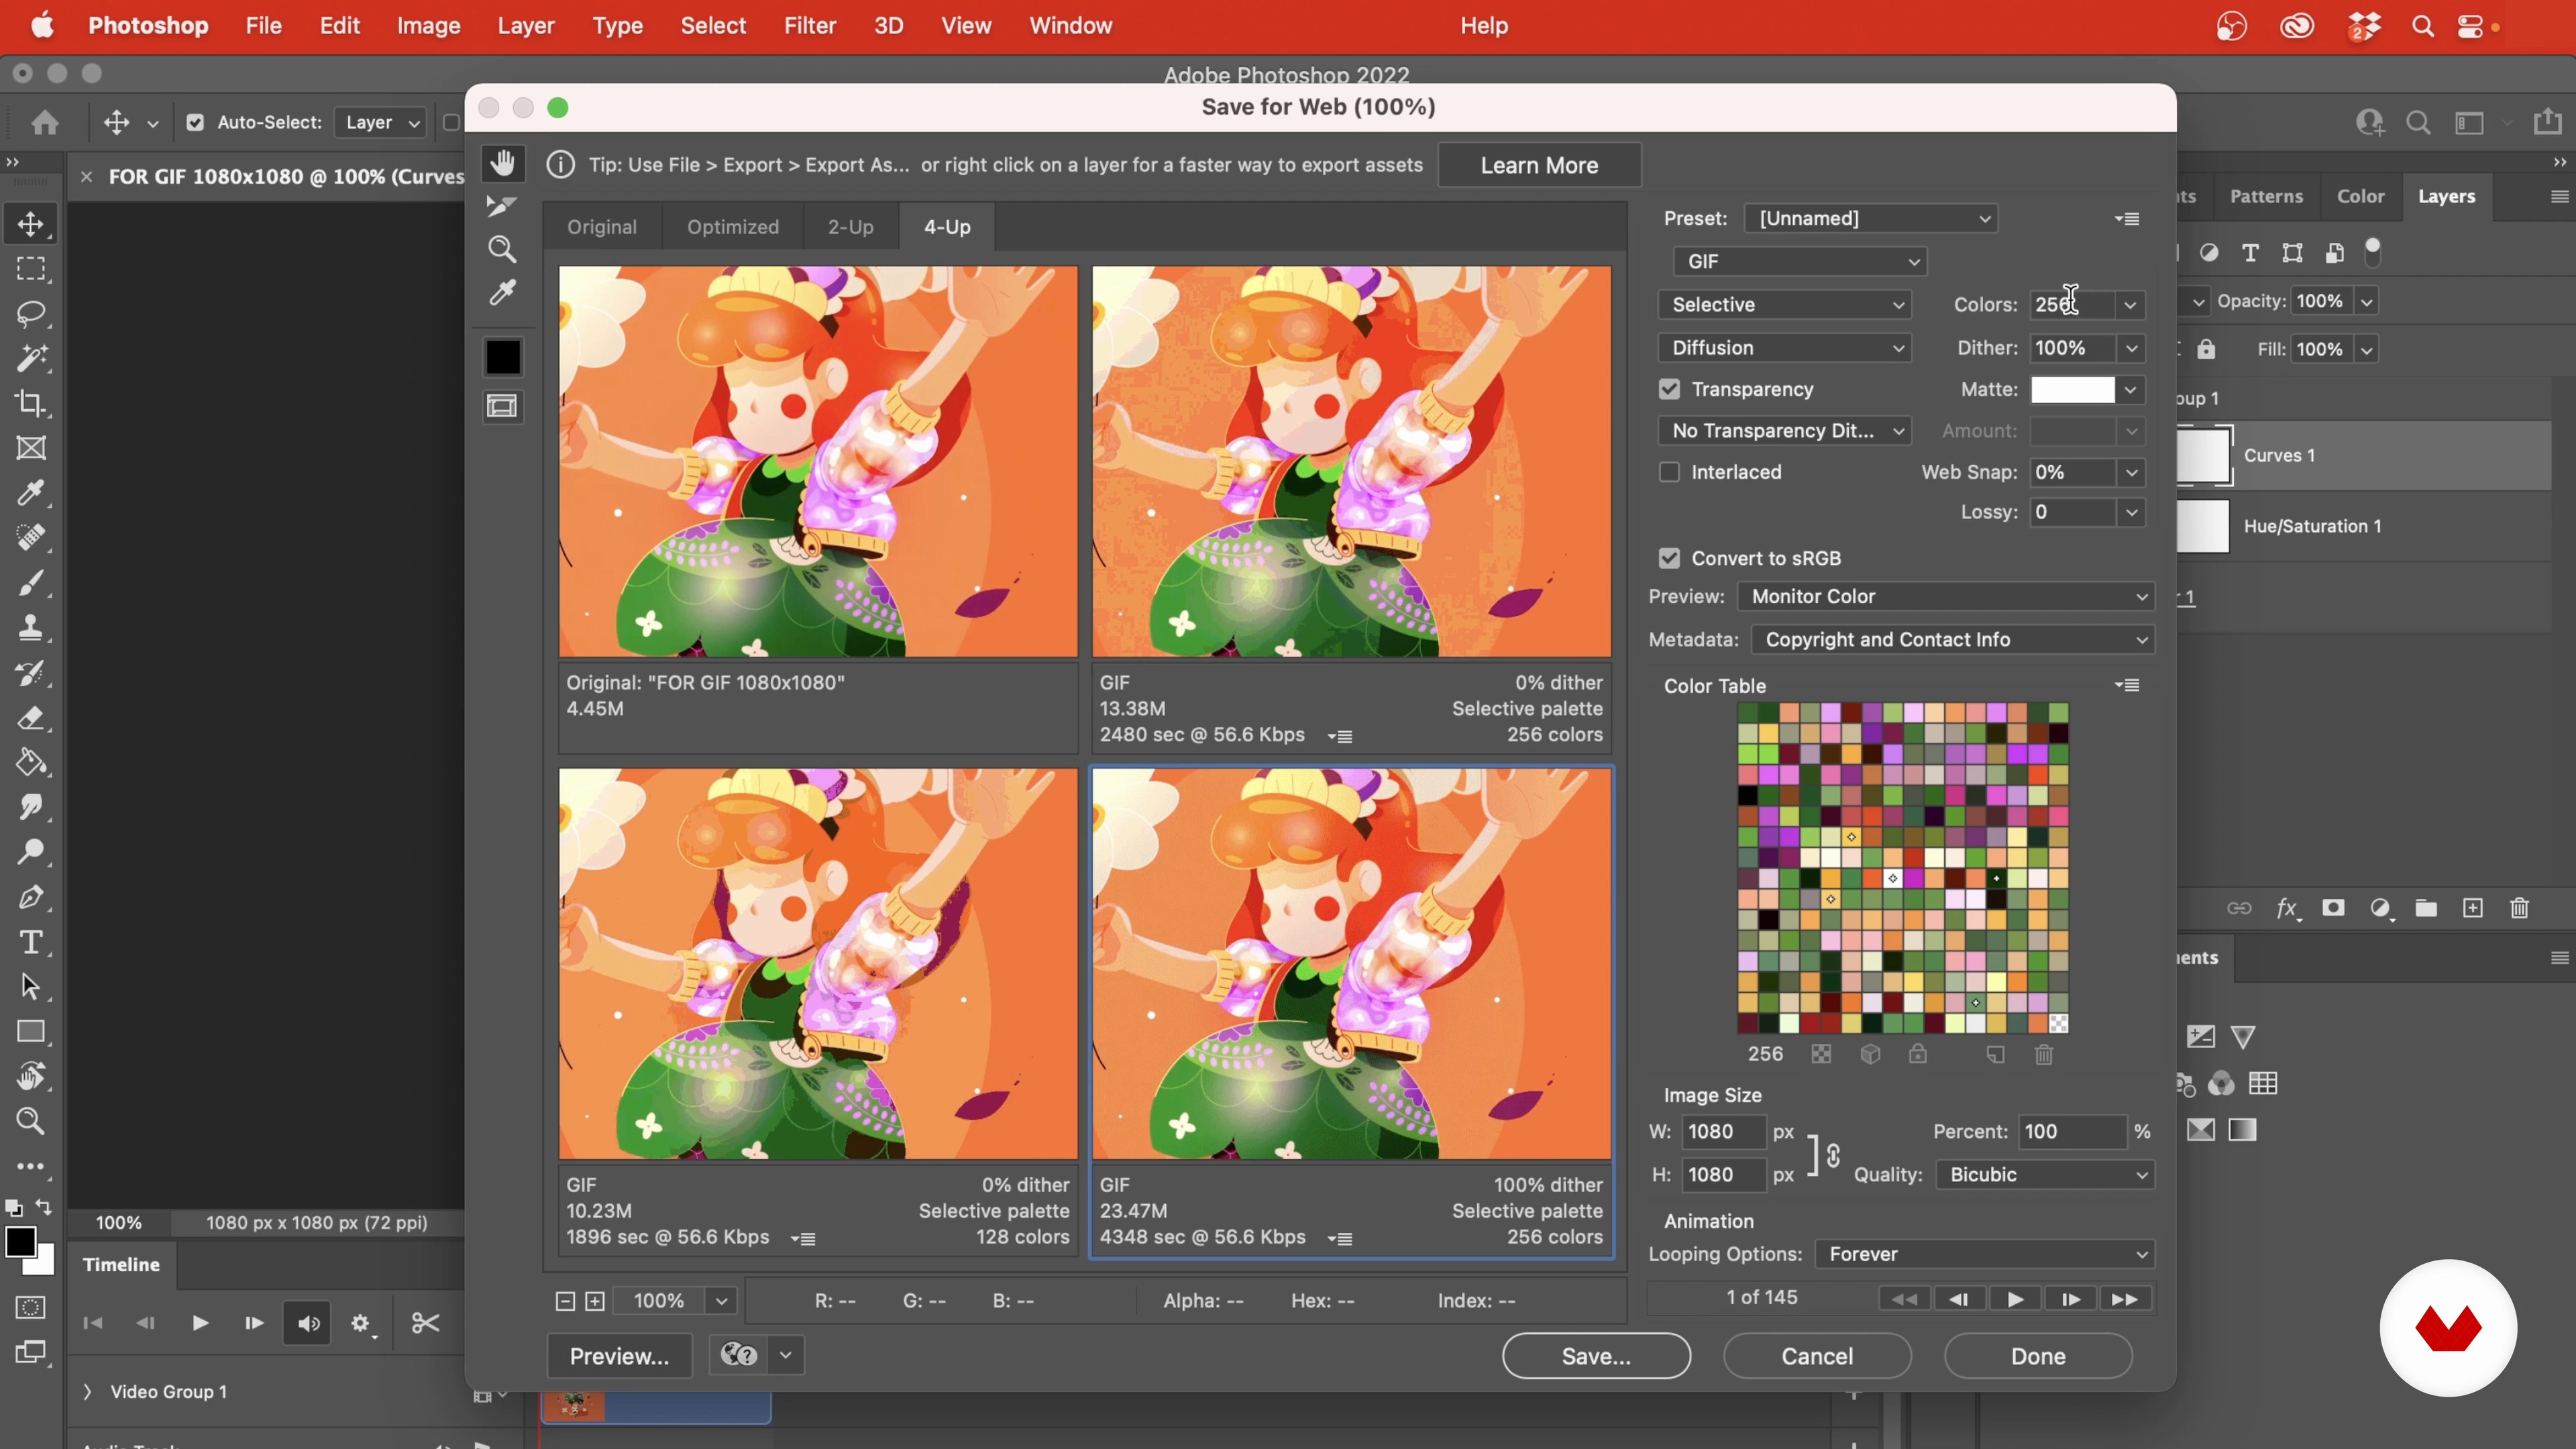Open the Diffusion dither algorithm dropdown

click(x=1785, y=347)
